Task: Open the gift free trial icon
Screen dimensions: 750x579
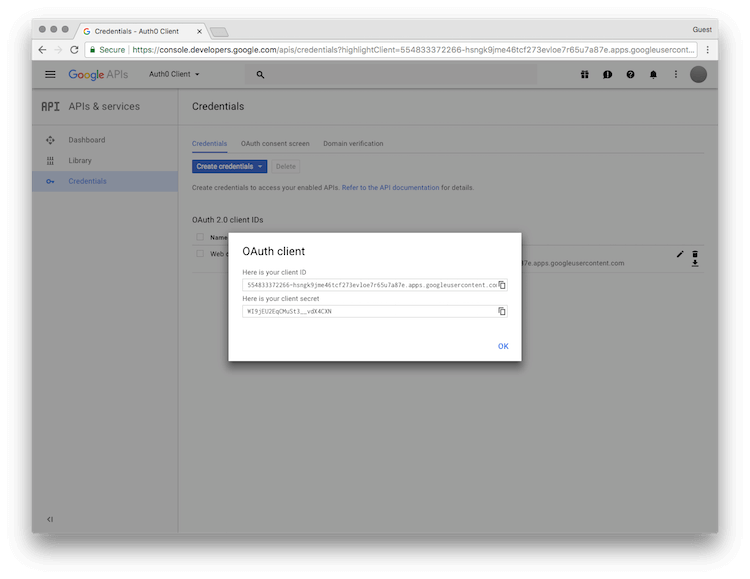Action: coord(585,74)
